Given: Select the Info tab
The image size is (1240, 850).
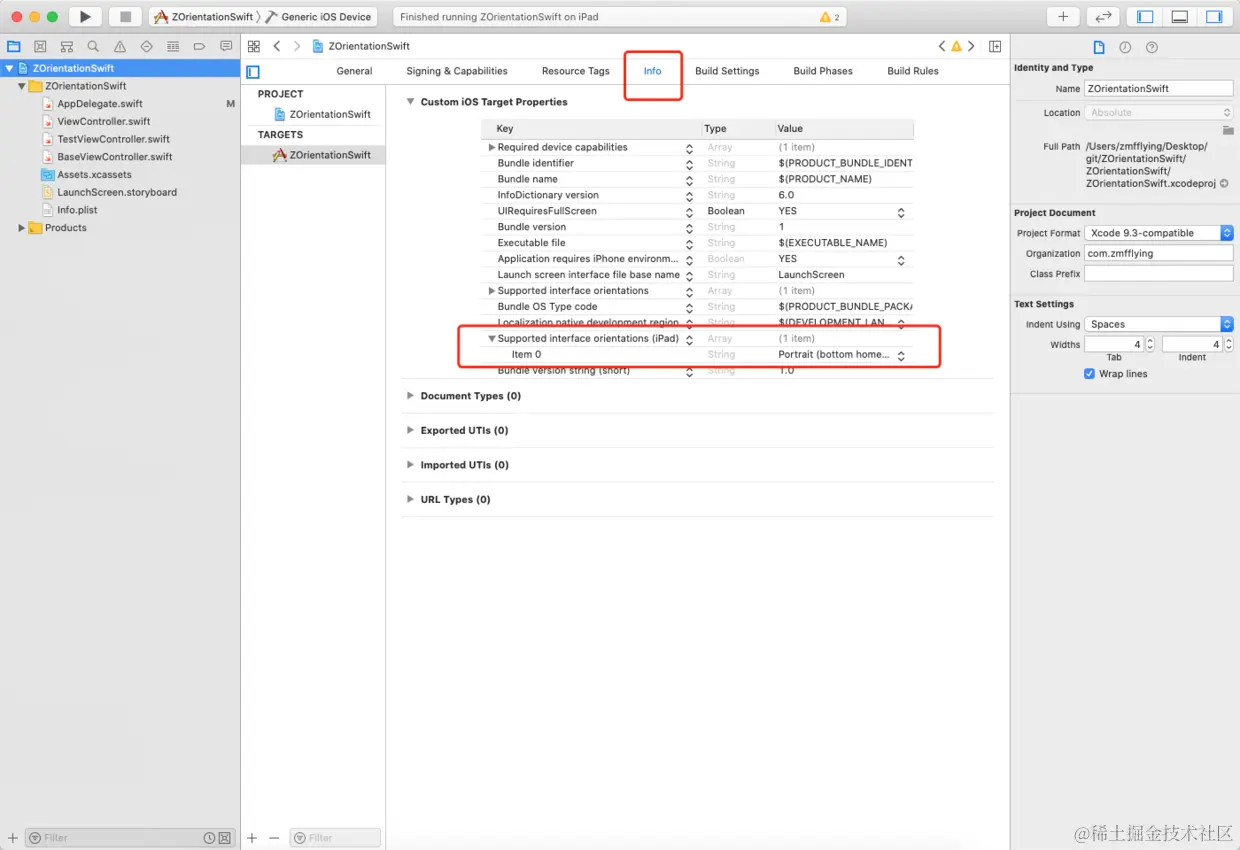Looking at the screenshot, I should point(652,71).
